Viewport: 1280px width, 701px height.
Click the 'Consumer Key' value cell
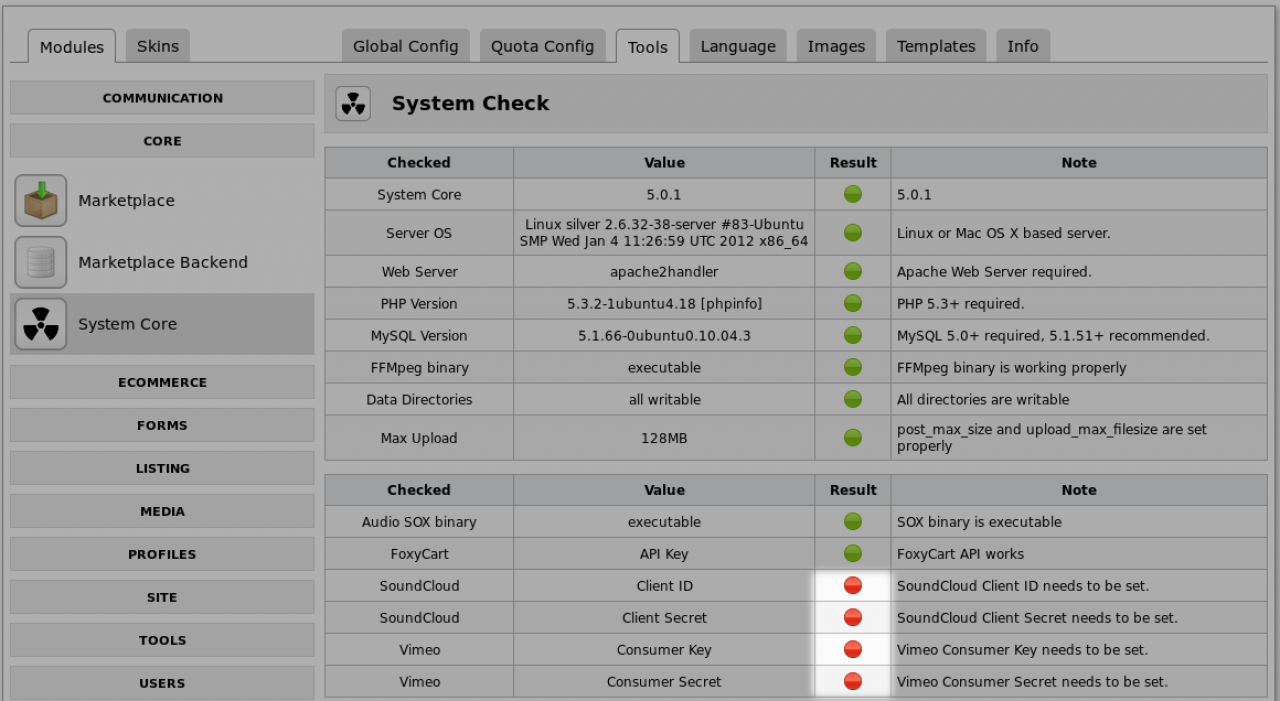point(664,650)
